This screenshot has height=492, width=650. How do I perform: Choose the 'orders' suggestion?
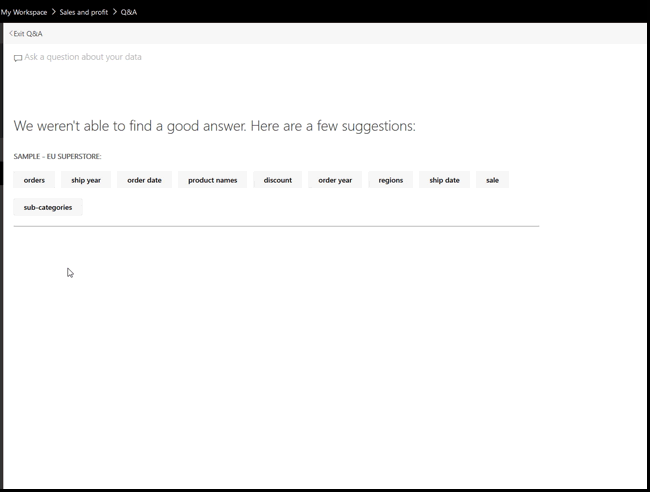click(x=34, y=180)
